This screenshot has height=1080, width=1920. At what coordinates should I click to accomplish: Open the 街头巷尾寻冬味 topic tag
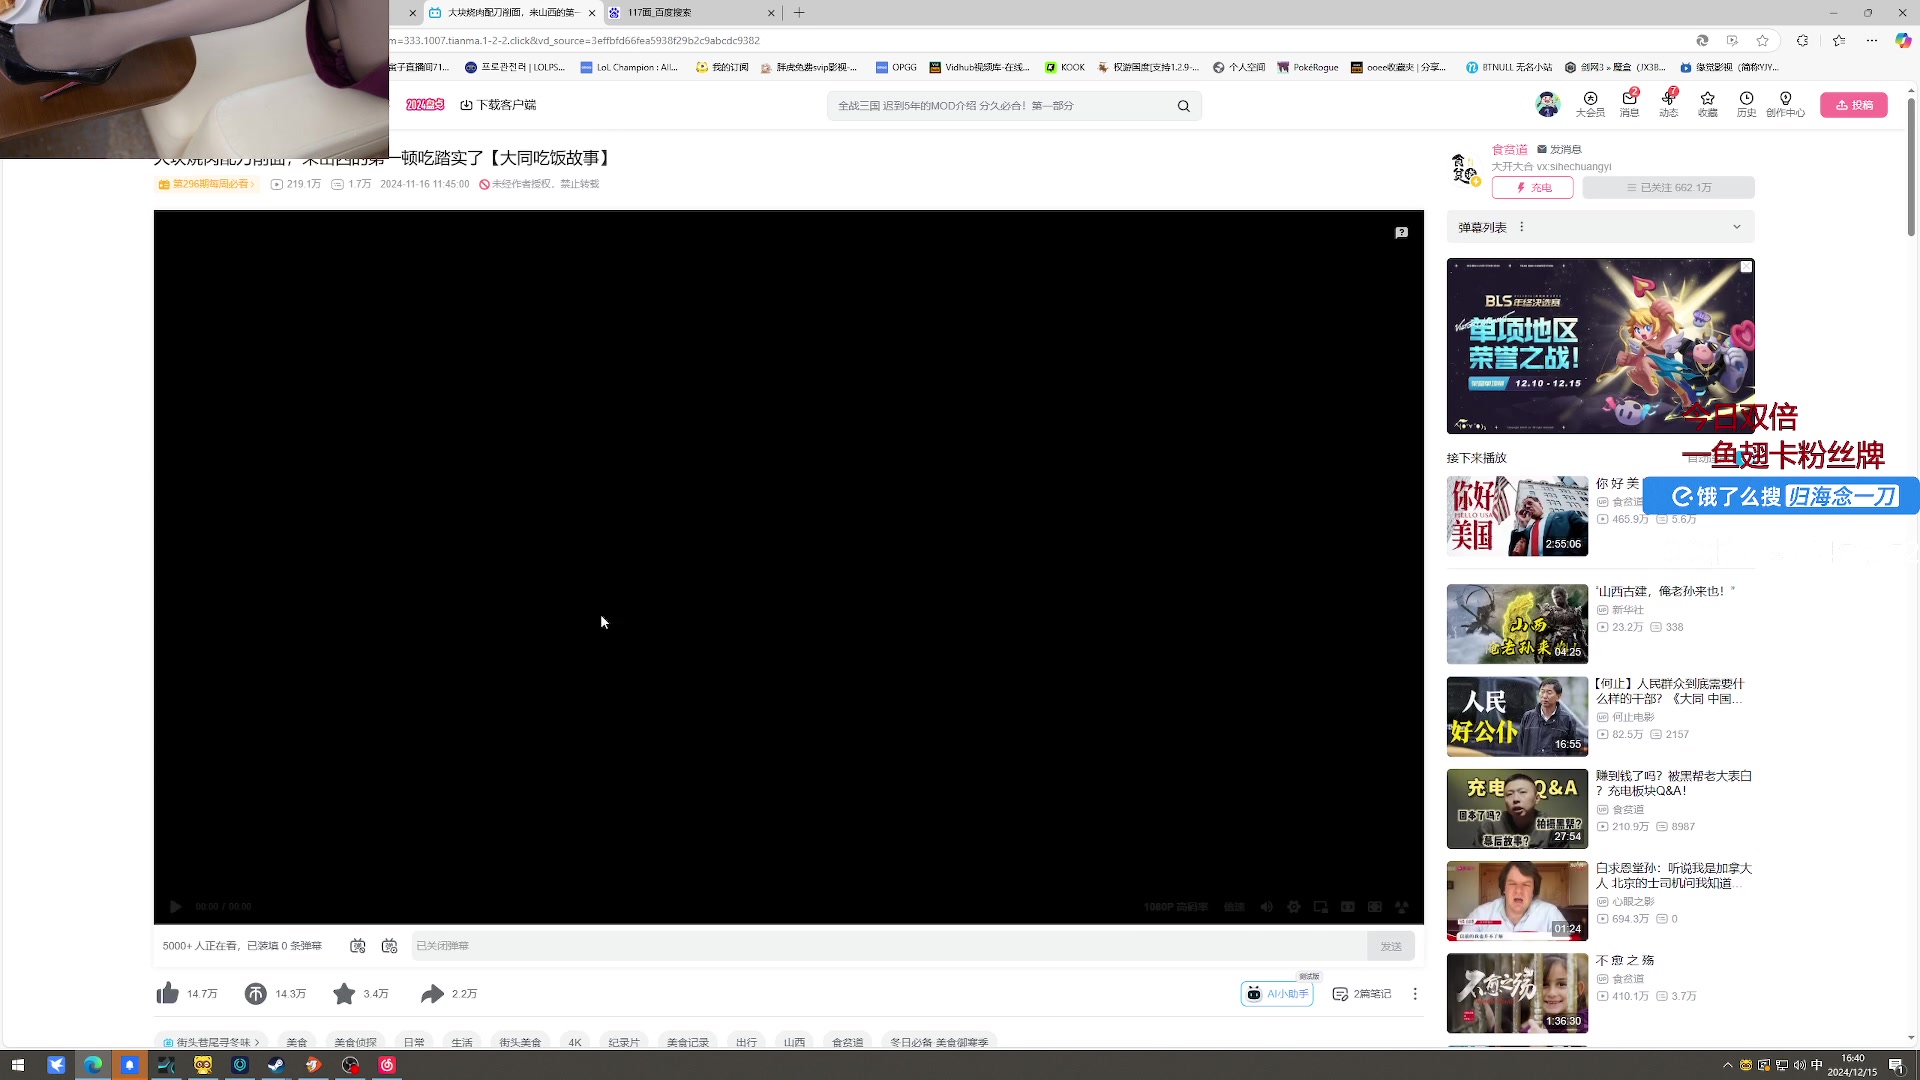[x=211, y=1042]
